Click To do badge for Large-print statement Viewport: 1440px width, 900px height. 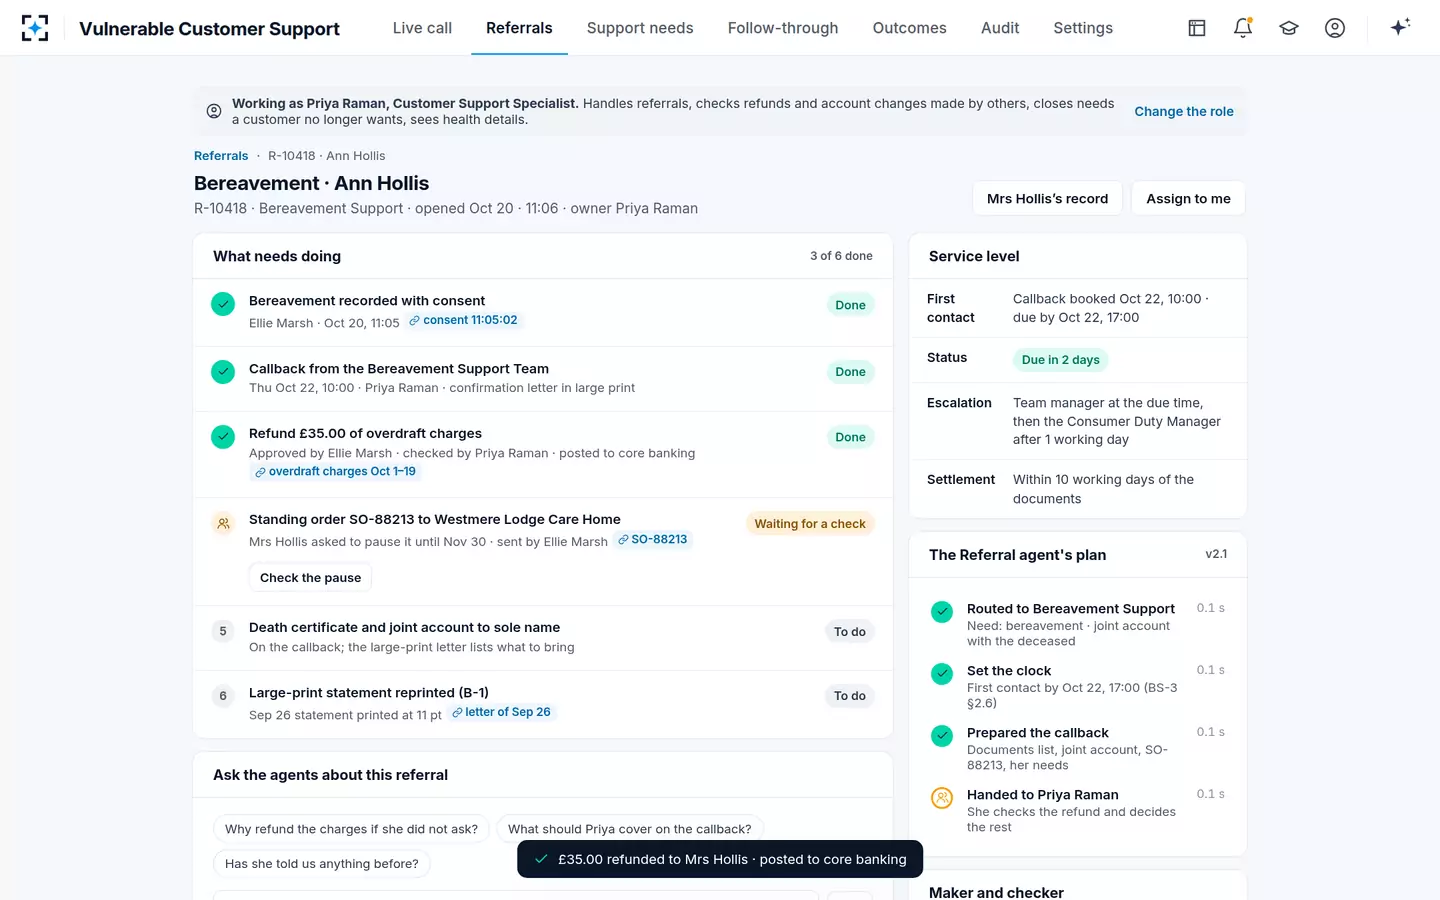pos(850,696)
